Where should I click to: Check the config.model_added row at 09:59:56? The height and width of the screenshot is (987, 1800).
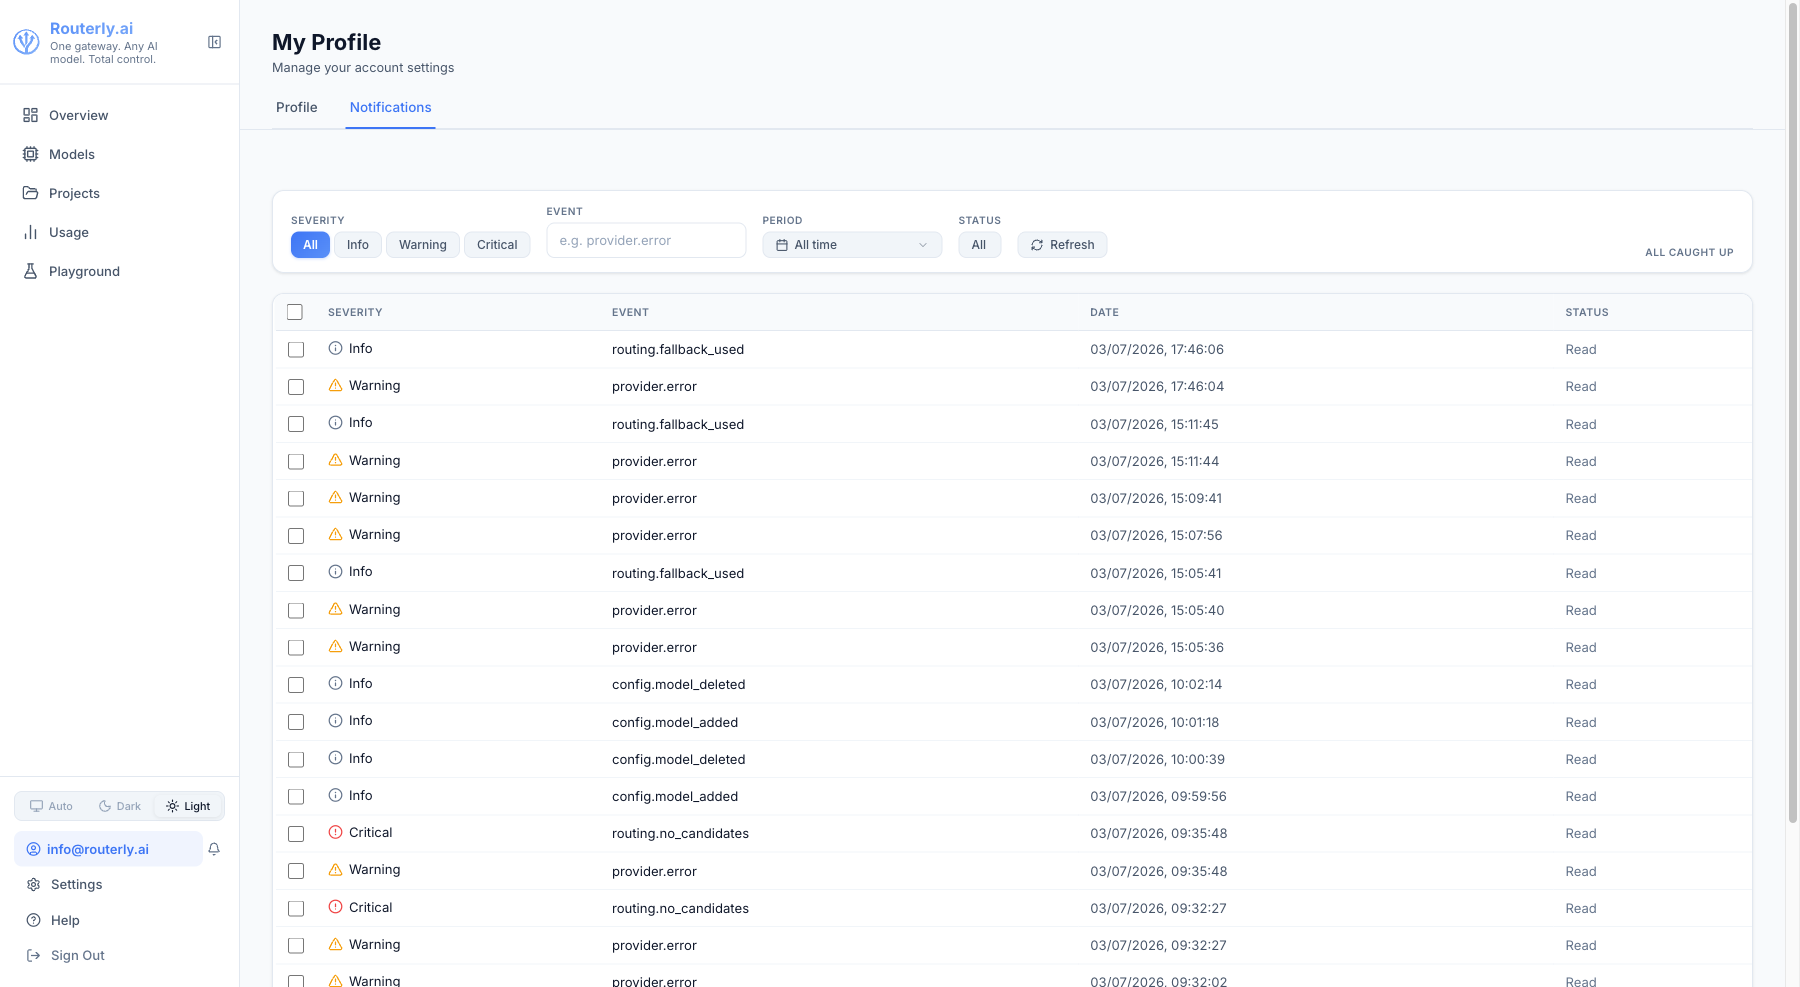point(296,796)
